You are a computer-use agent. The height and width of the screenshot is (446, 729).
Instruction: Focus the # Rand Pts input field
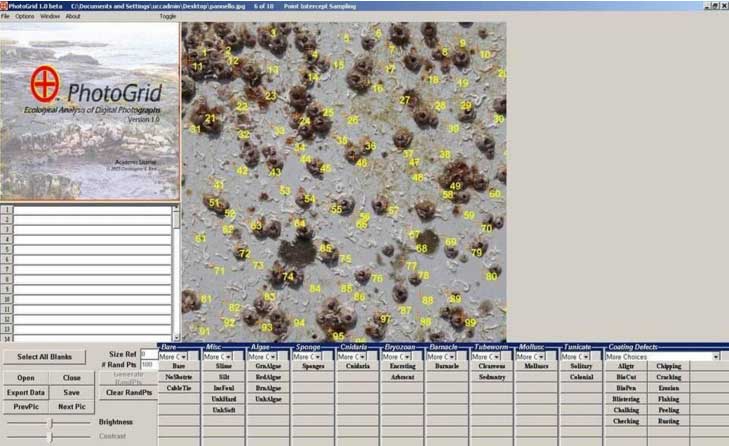coord(148,365)
